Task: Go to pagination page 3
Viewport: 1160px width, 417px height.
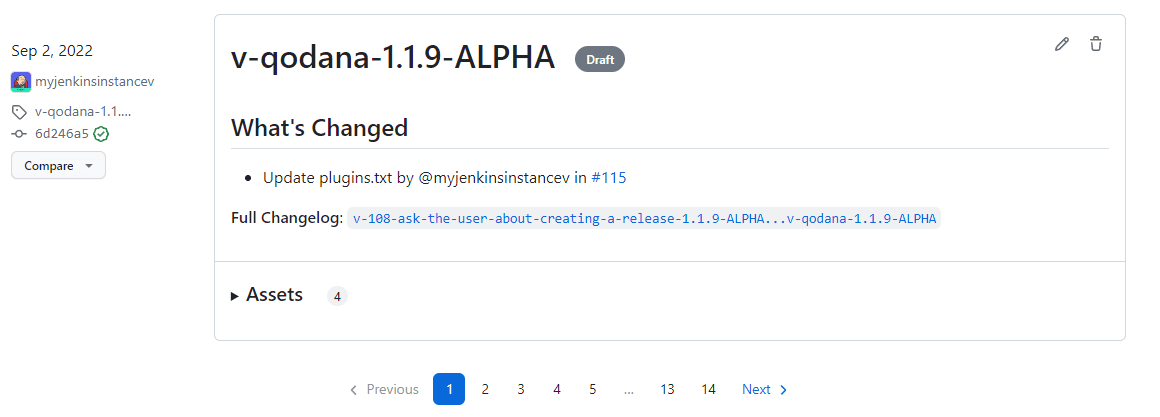Action: (521, 389)
